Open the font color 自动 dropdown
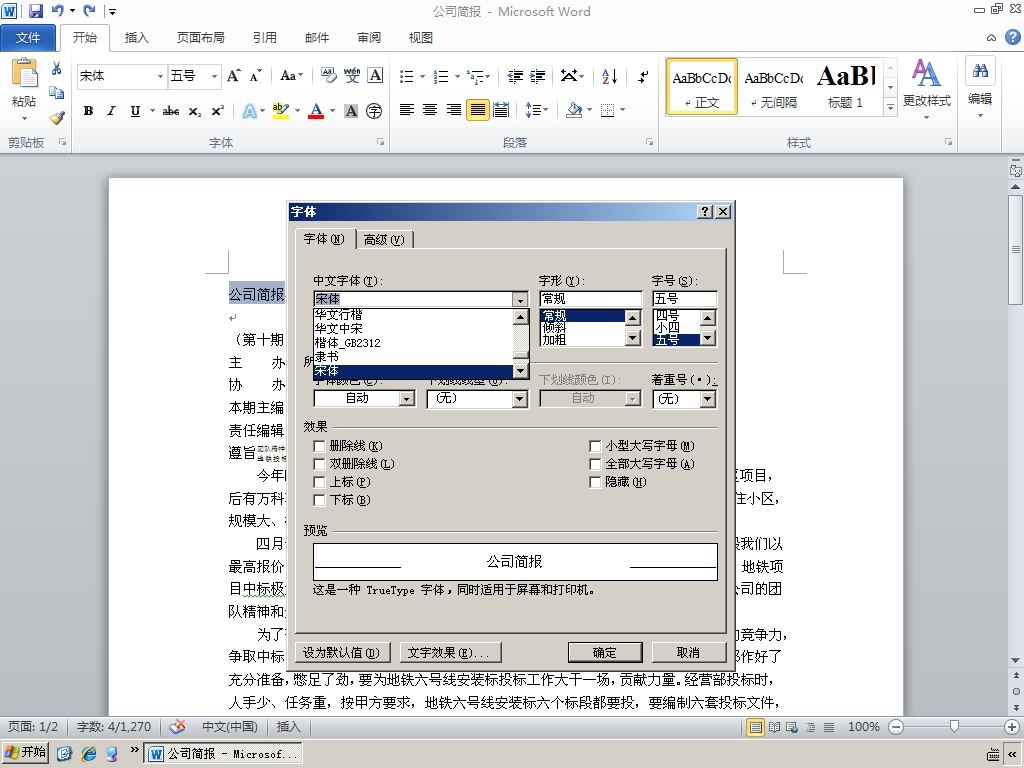1024x768 pixels. 406,398
